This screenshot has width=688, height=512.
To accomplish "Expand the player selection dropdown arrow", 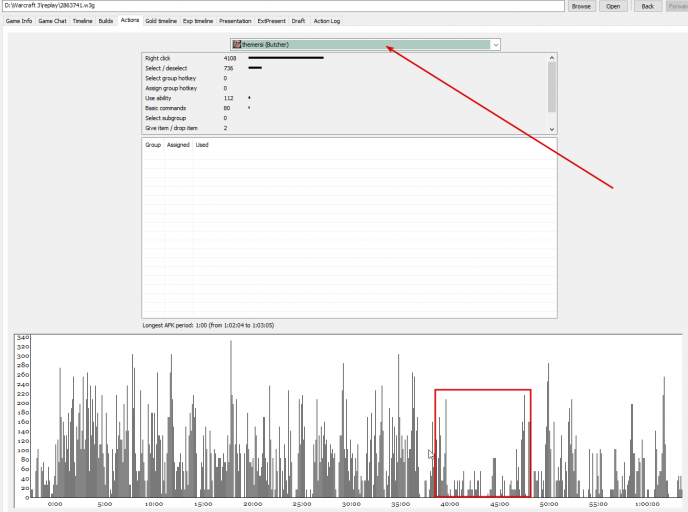I will (x=495, y=44).
